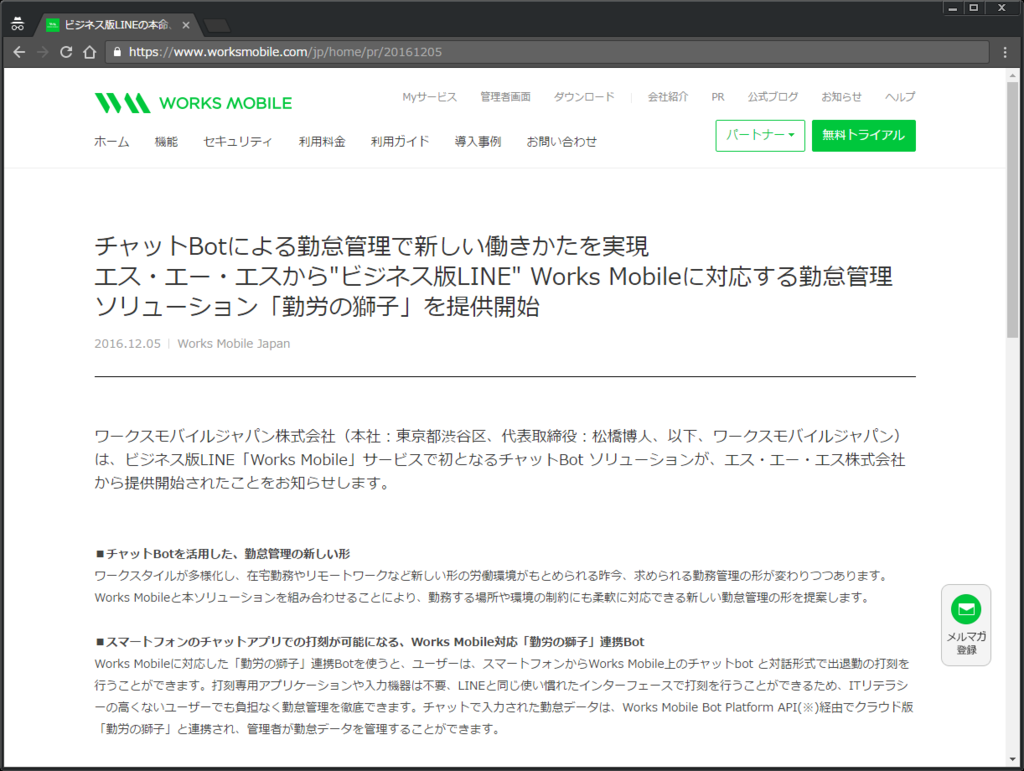Close the ビジネス版LINE tab
The image size is (1024, 771).
tap(186, 25)
